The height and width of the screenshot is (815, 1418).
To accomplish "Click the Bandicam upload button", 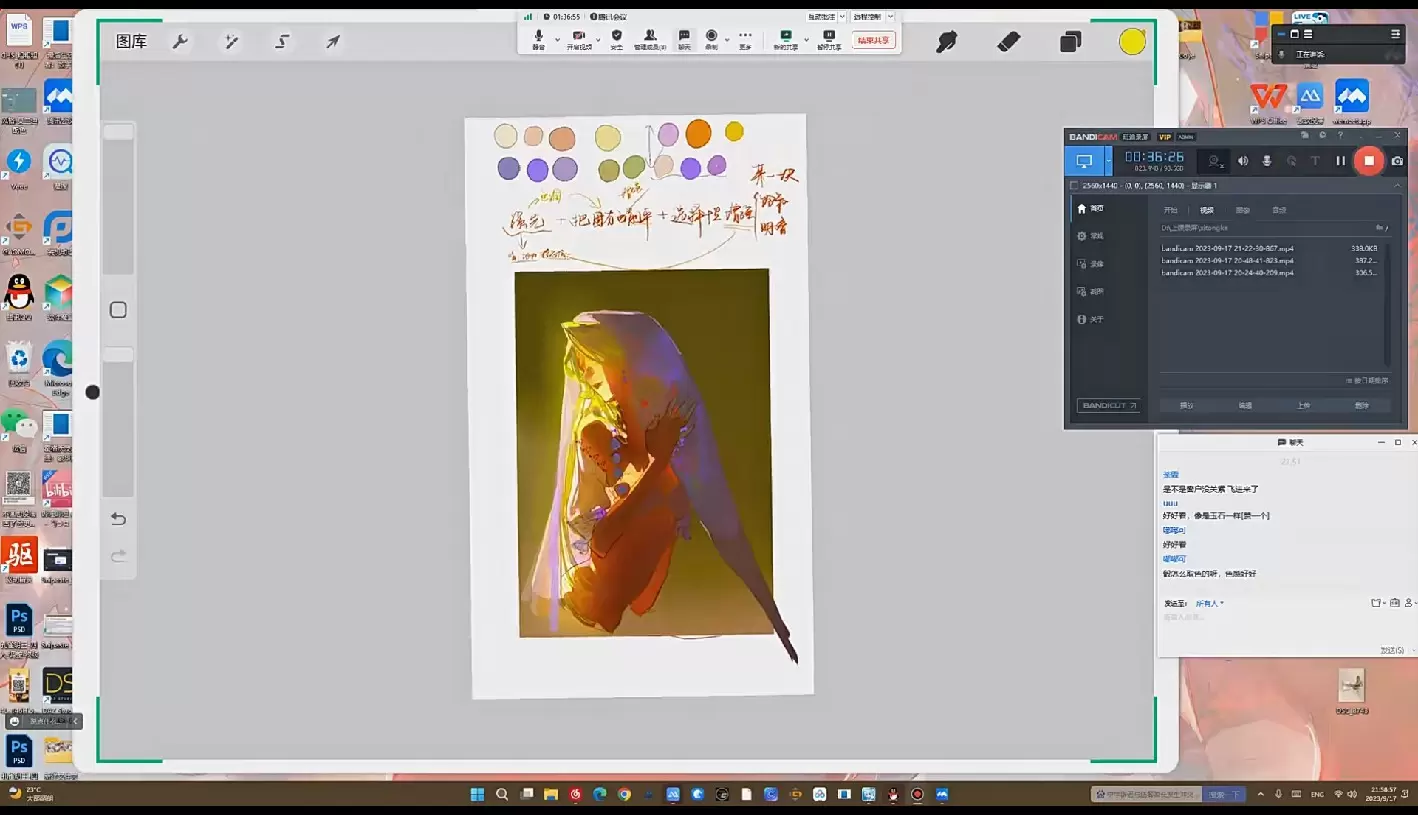I will point(1303,406).
